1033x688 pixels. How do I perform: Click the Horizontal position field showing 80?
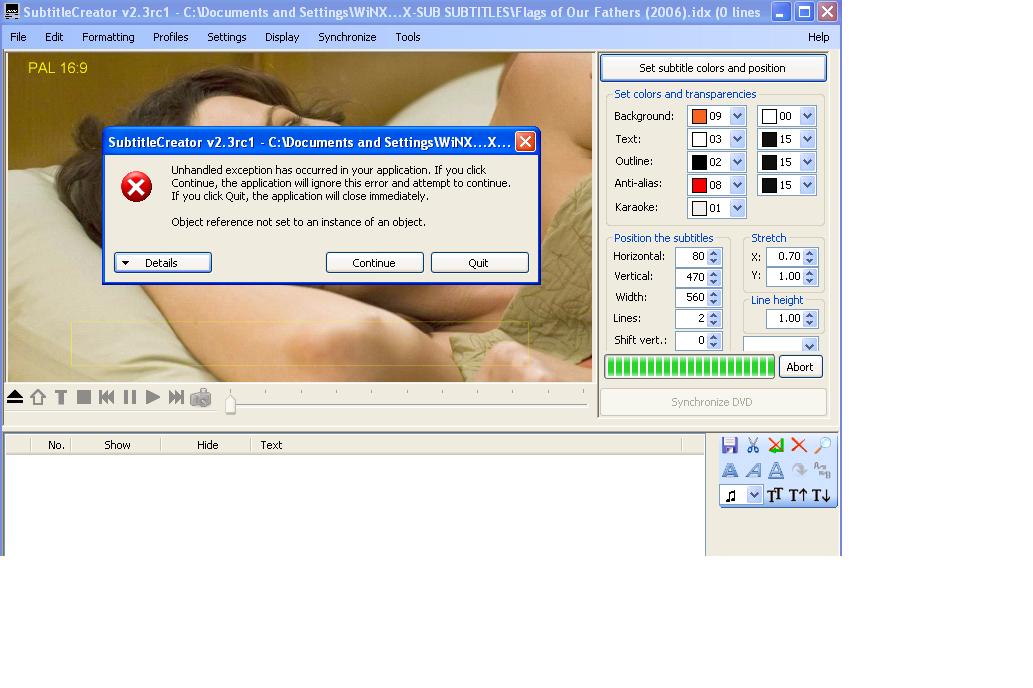coord(691,256)
